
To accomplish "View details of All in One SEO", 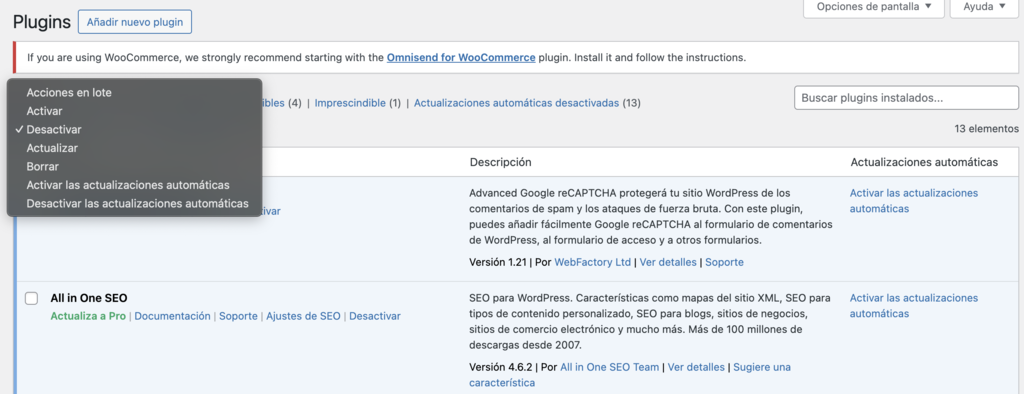I will coord(696,367).
